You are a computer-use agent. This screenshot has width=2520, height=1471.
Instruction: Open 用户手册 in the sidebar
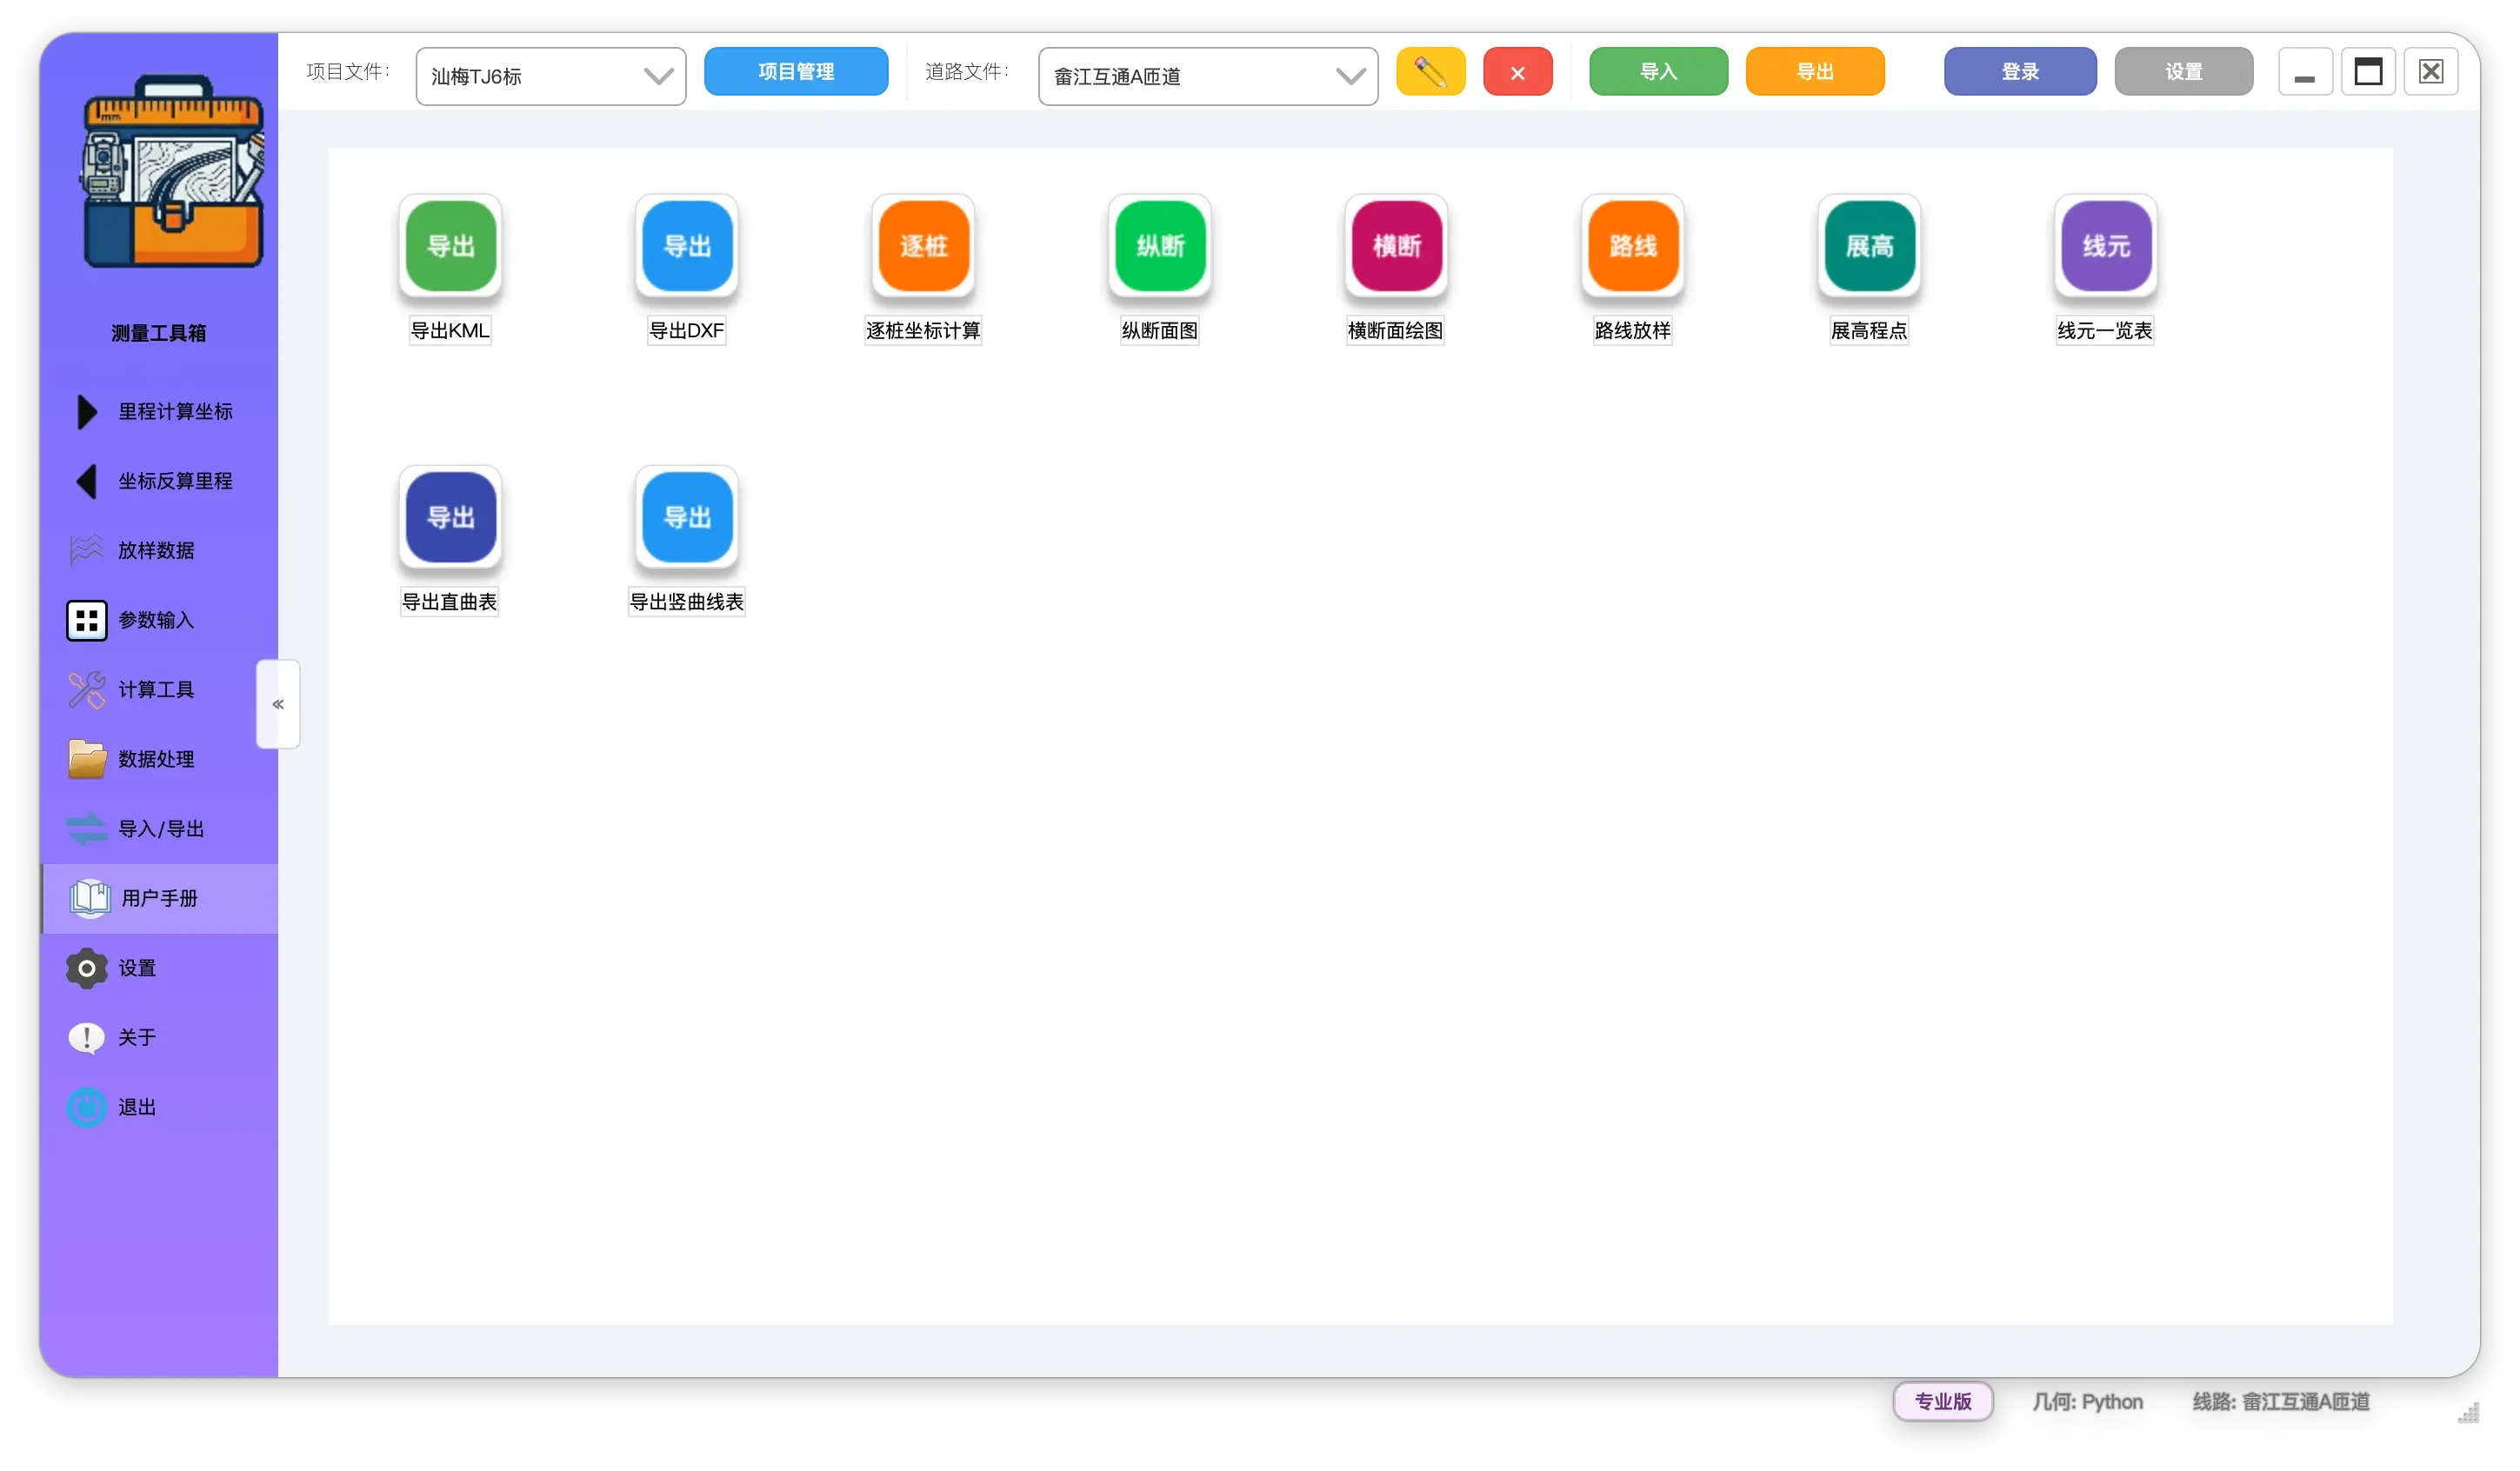click(x=159, y=898)
